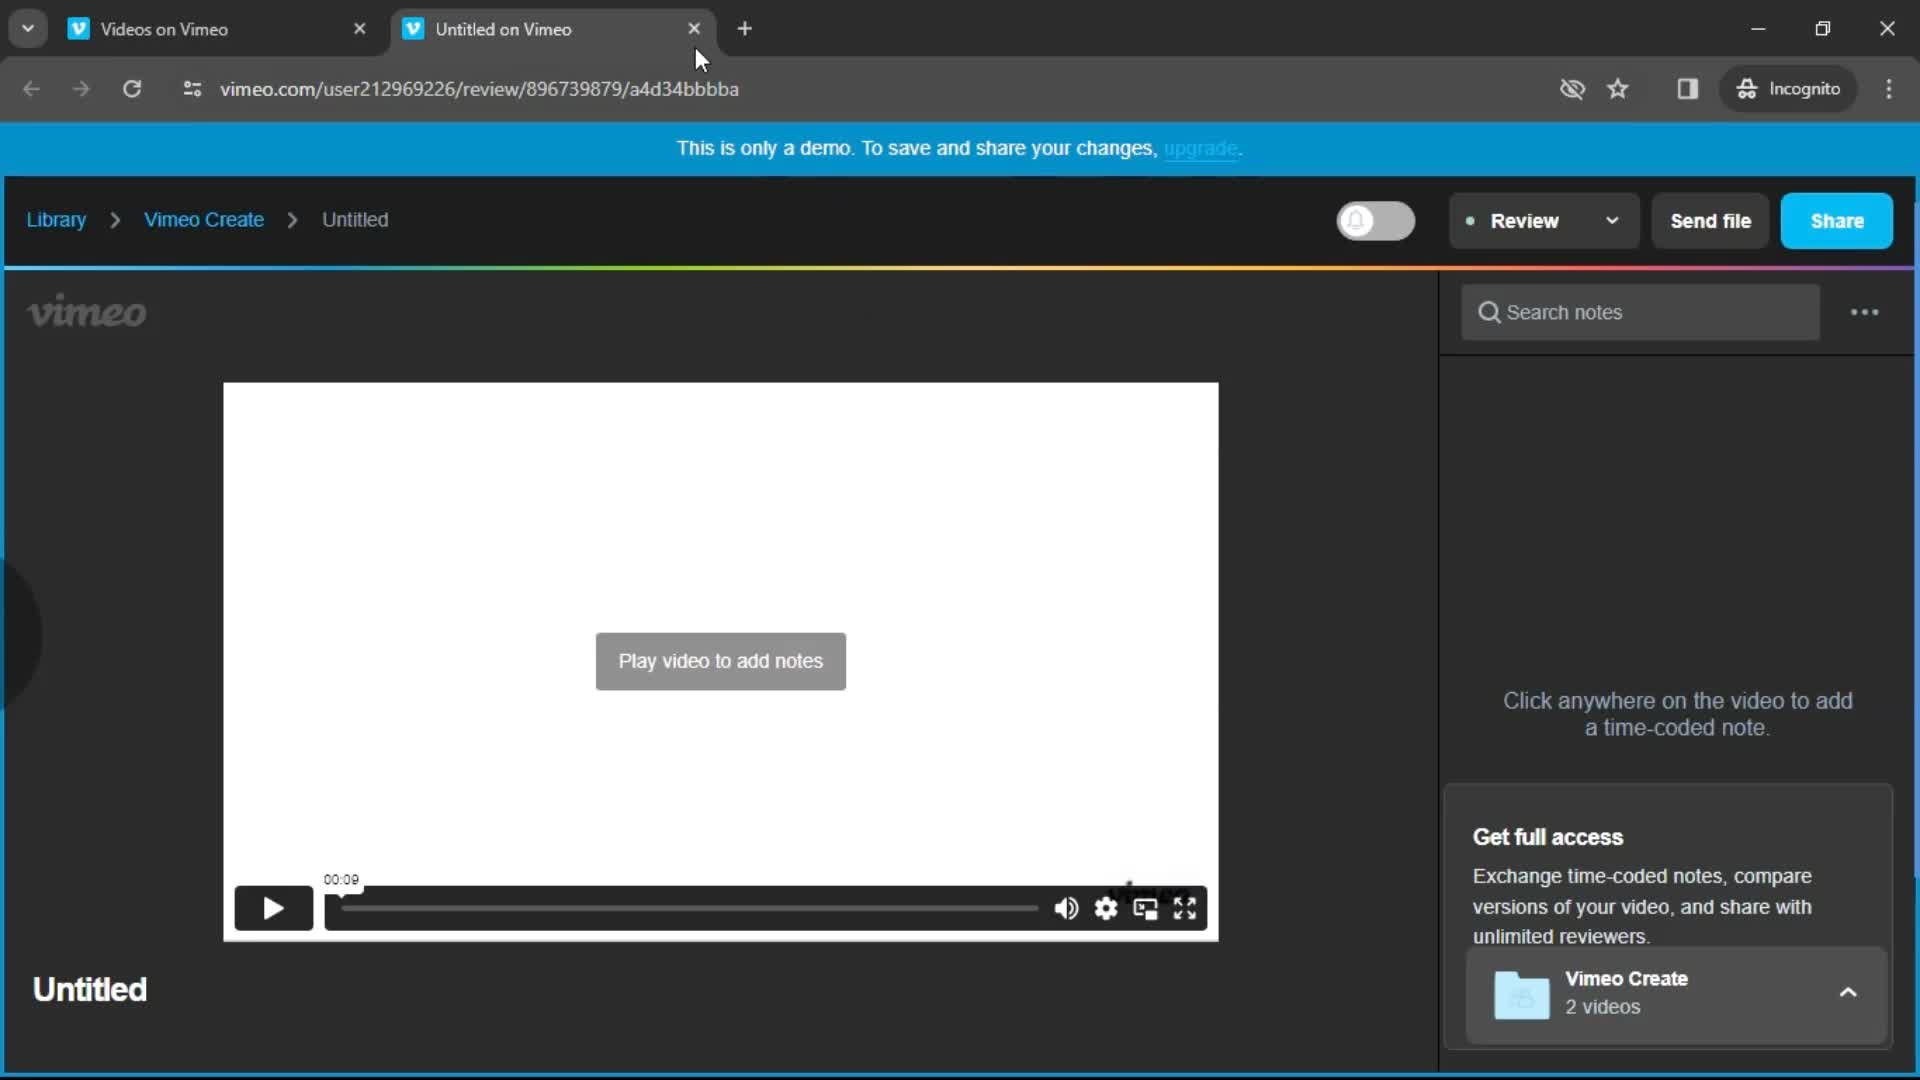This screenshot has height=1080, width=1920.
Task: Click the Untitled video title heading
Action: point(90,989)
